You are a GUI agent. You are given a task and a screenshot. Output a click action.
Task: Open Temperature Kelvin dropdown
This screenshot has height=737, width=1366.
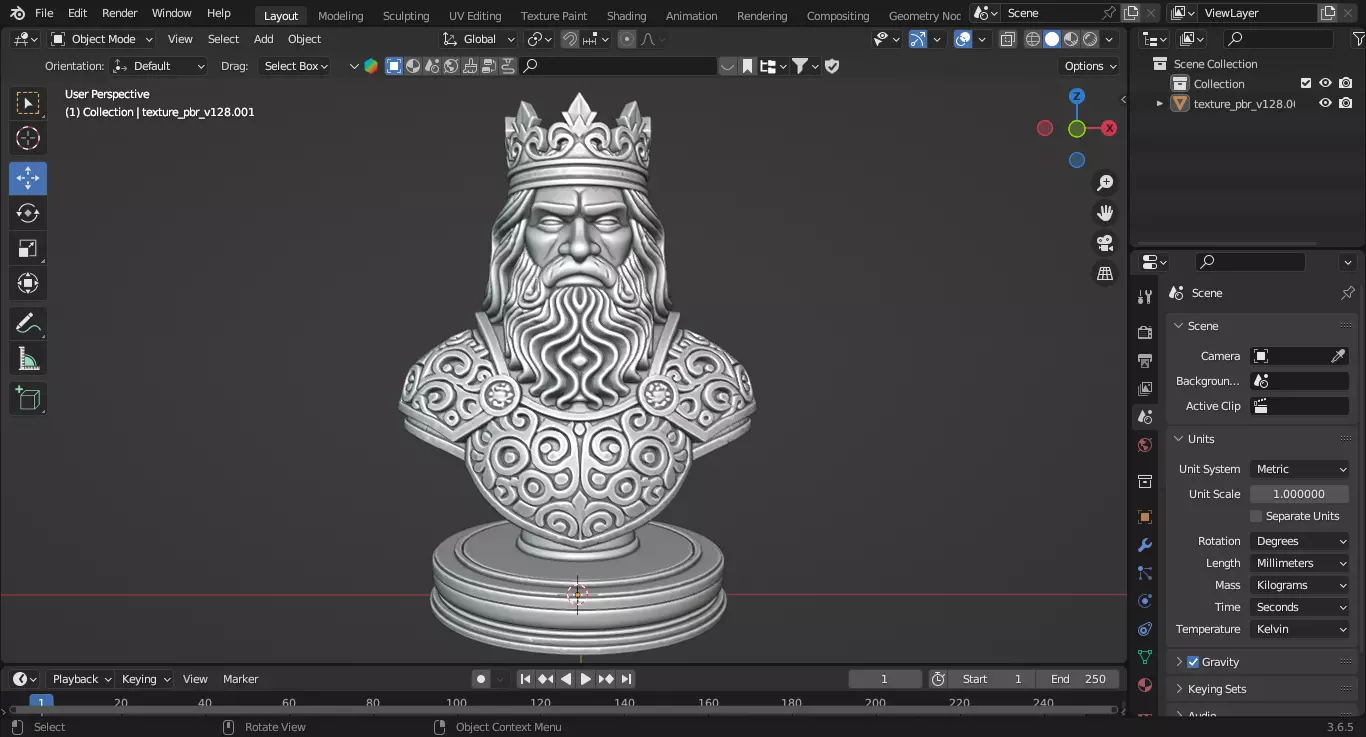(1299, 629)
